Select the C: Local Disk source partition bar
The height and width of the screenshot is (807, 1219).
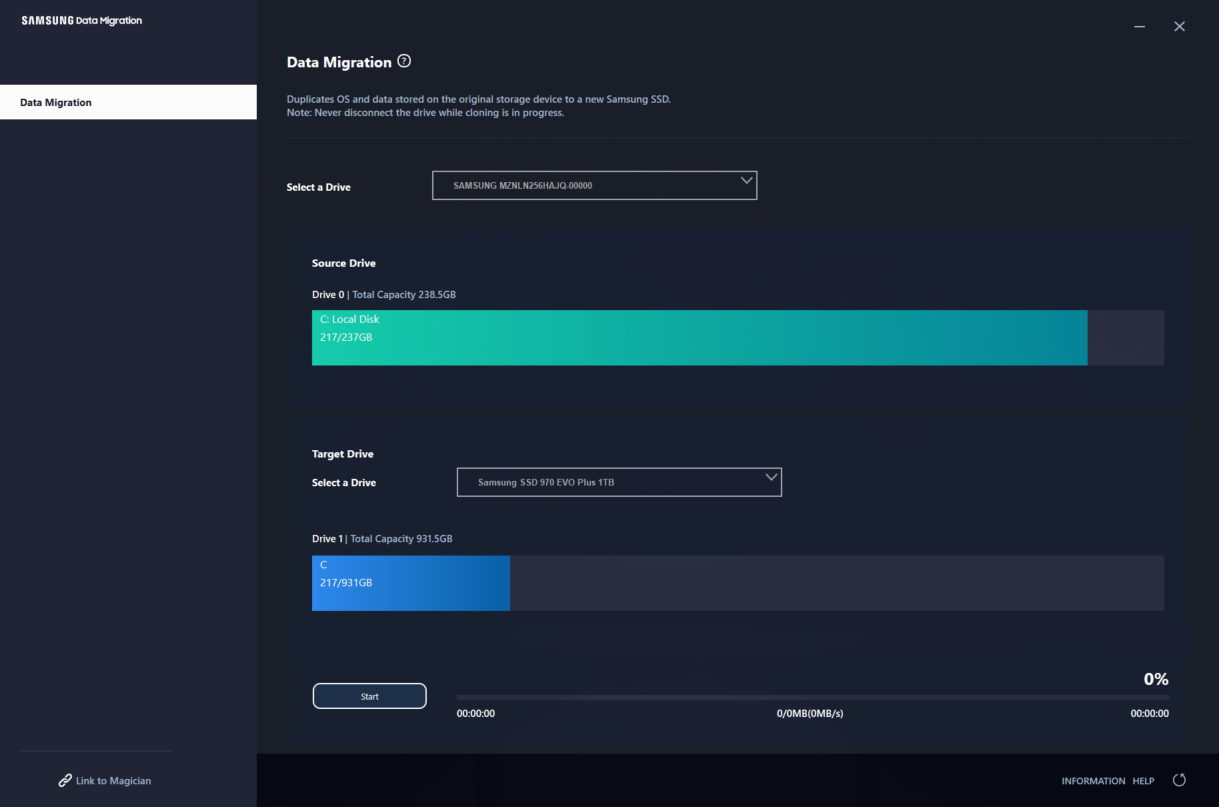699,337
